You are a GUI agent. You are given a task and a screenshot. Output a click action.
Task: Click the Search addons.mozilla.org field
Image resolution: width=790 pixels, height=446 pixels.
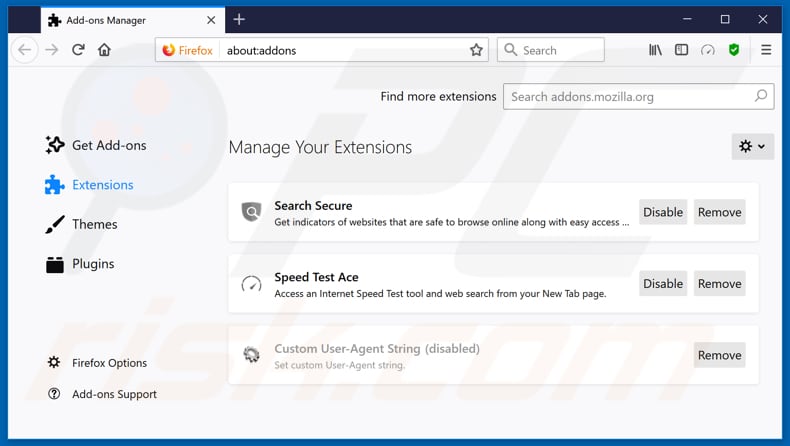pos(638,96)
